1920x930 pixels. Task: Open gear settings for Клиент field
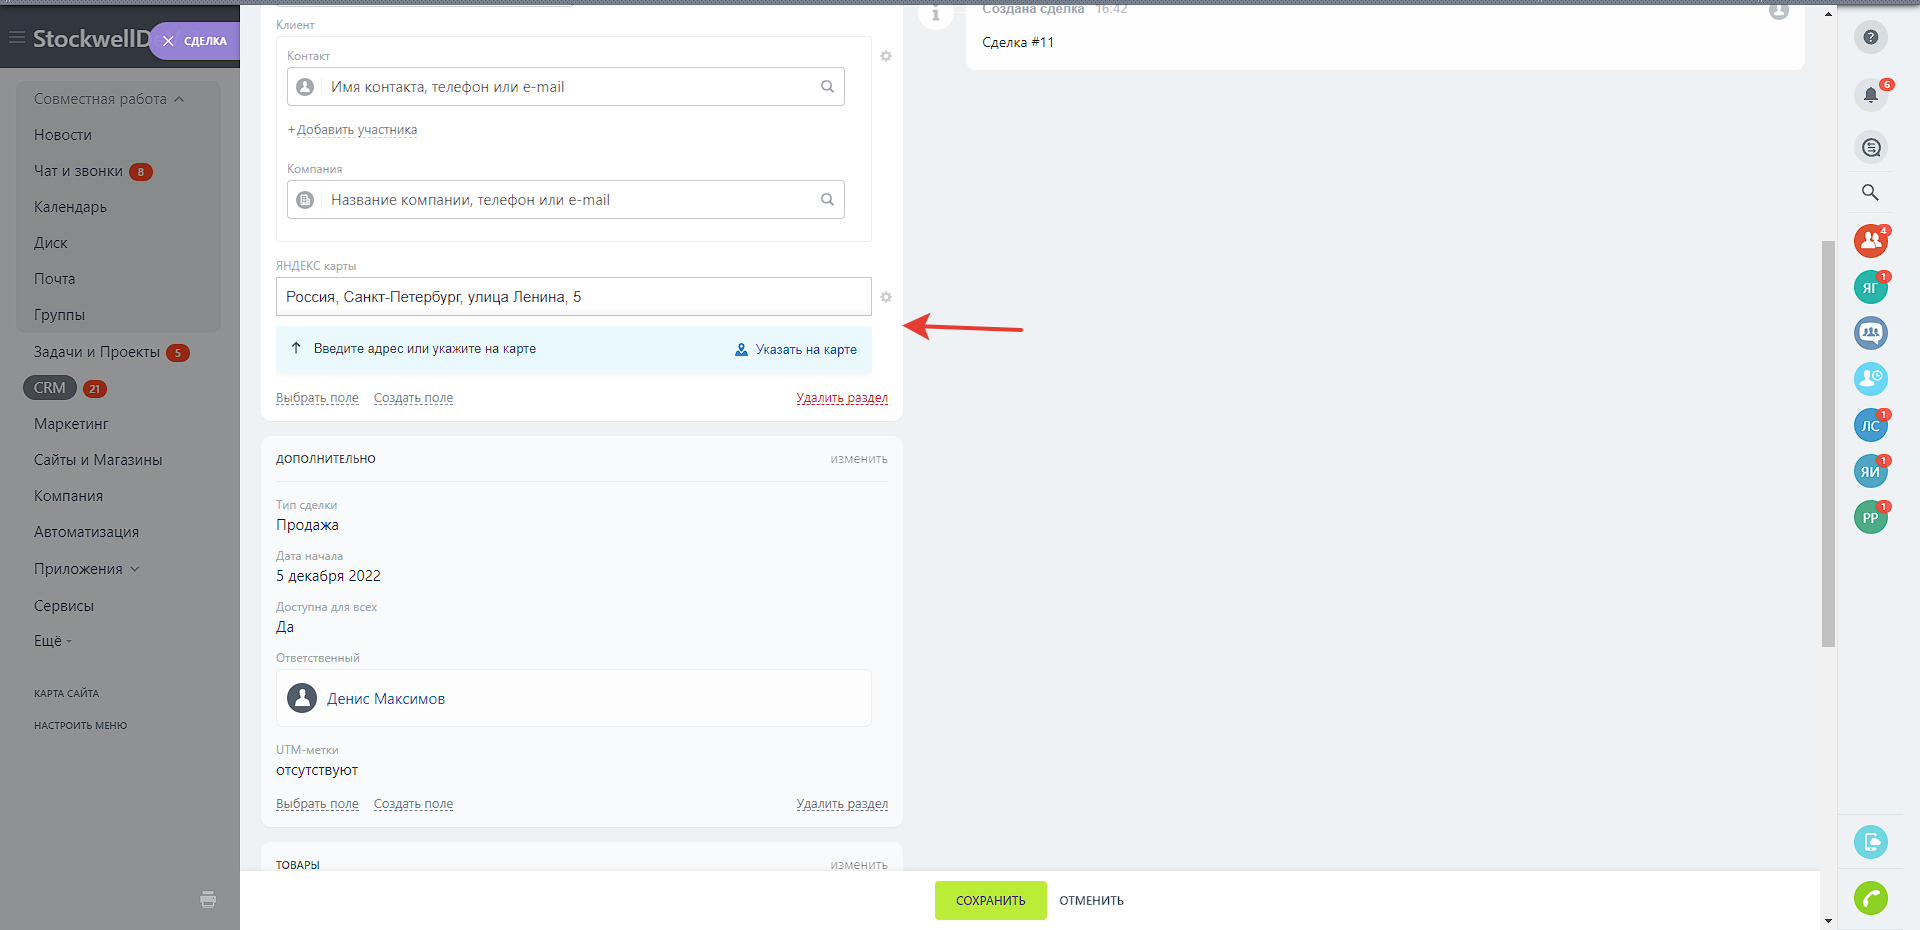pos(886,56)
